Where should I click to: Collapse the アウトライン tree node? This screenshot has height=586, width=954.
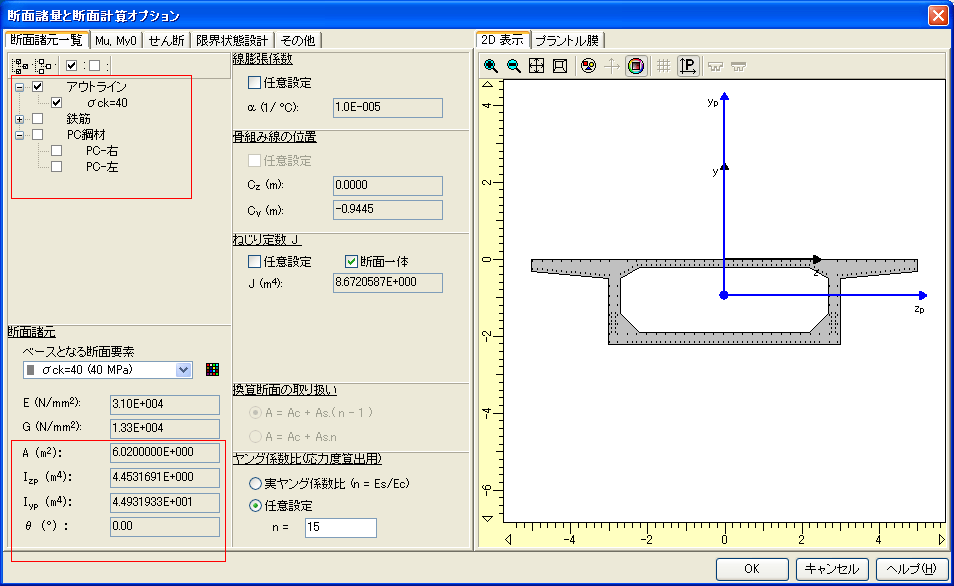click(19, 87)
